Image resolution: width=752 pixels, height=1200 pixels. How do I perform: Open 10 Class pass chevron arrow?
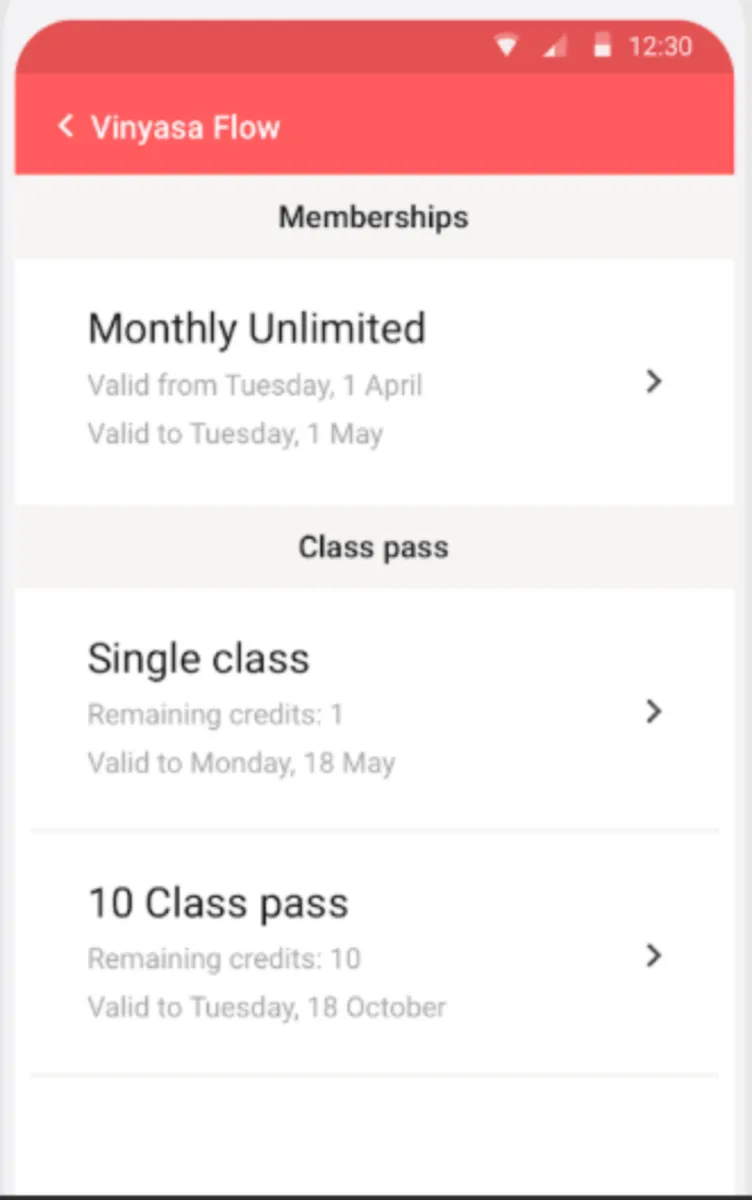(654, 955)
